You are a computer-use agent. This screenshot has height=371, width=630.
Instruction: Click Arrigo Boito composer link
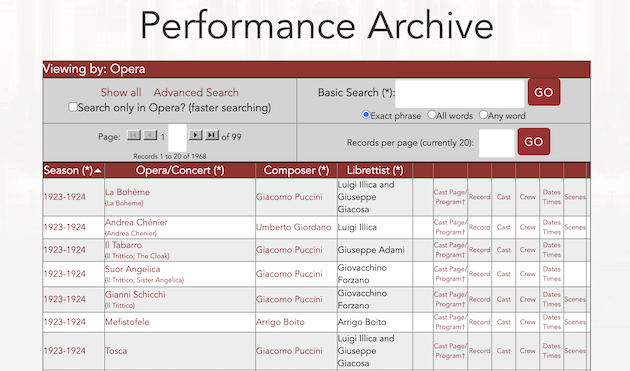tap(280, 322)
